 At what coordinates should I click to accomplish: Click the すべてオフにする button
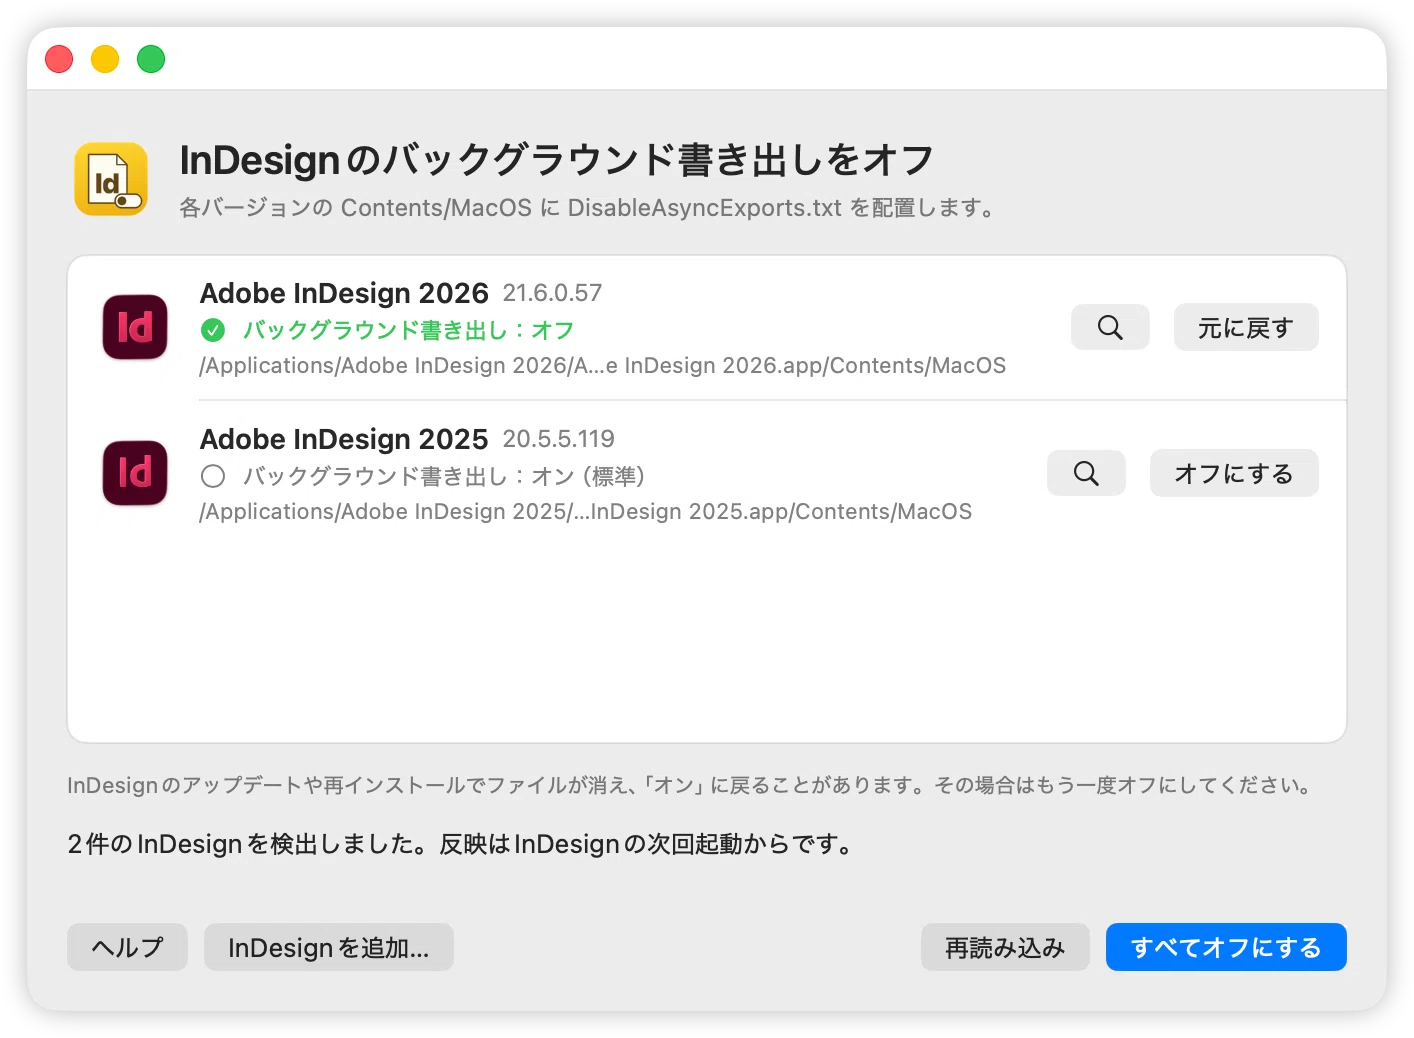1226,947
